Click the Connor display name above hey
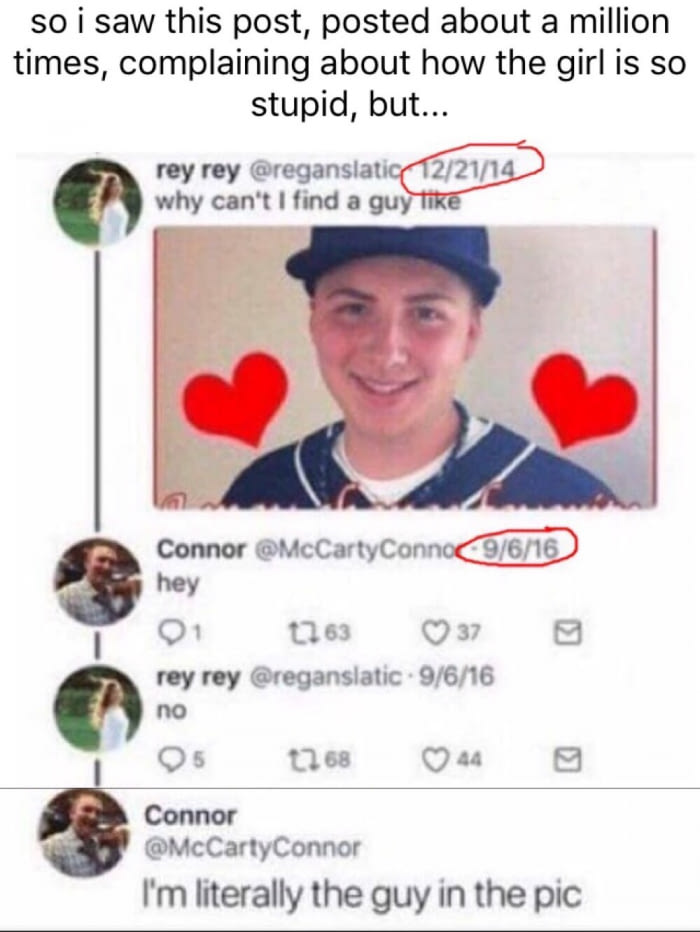 point(201,549)
